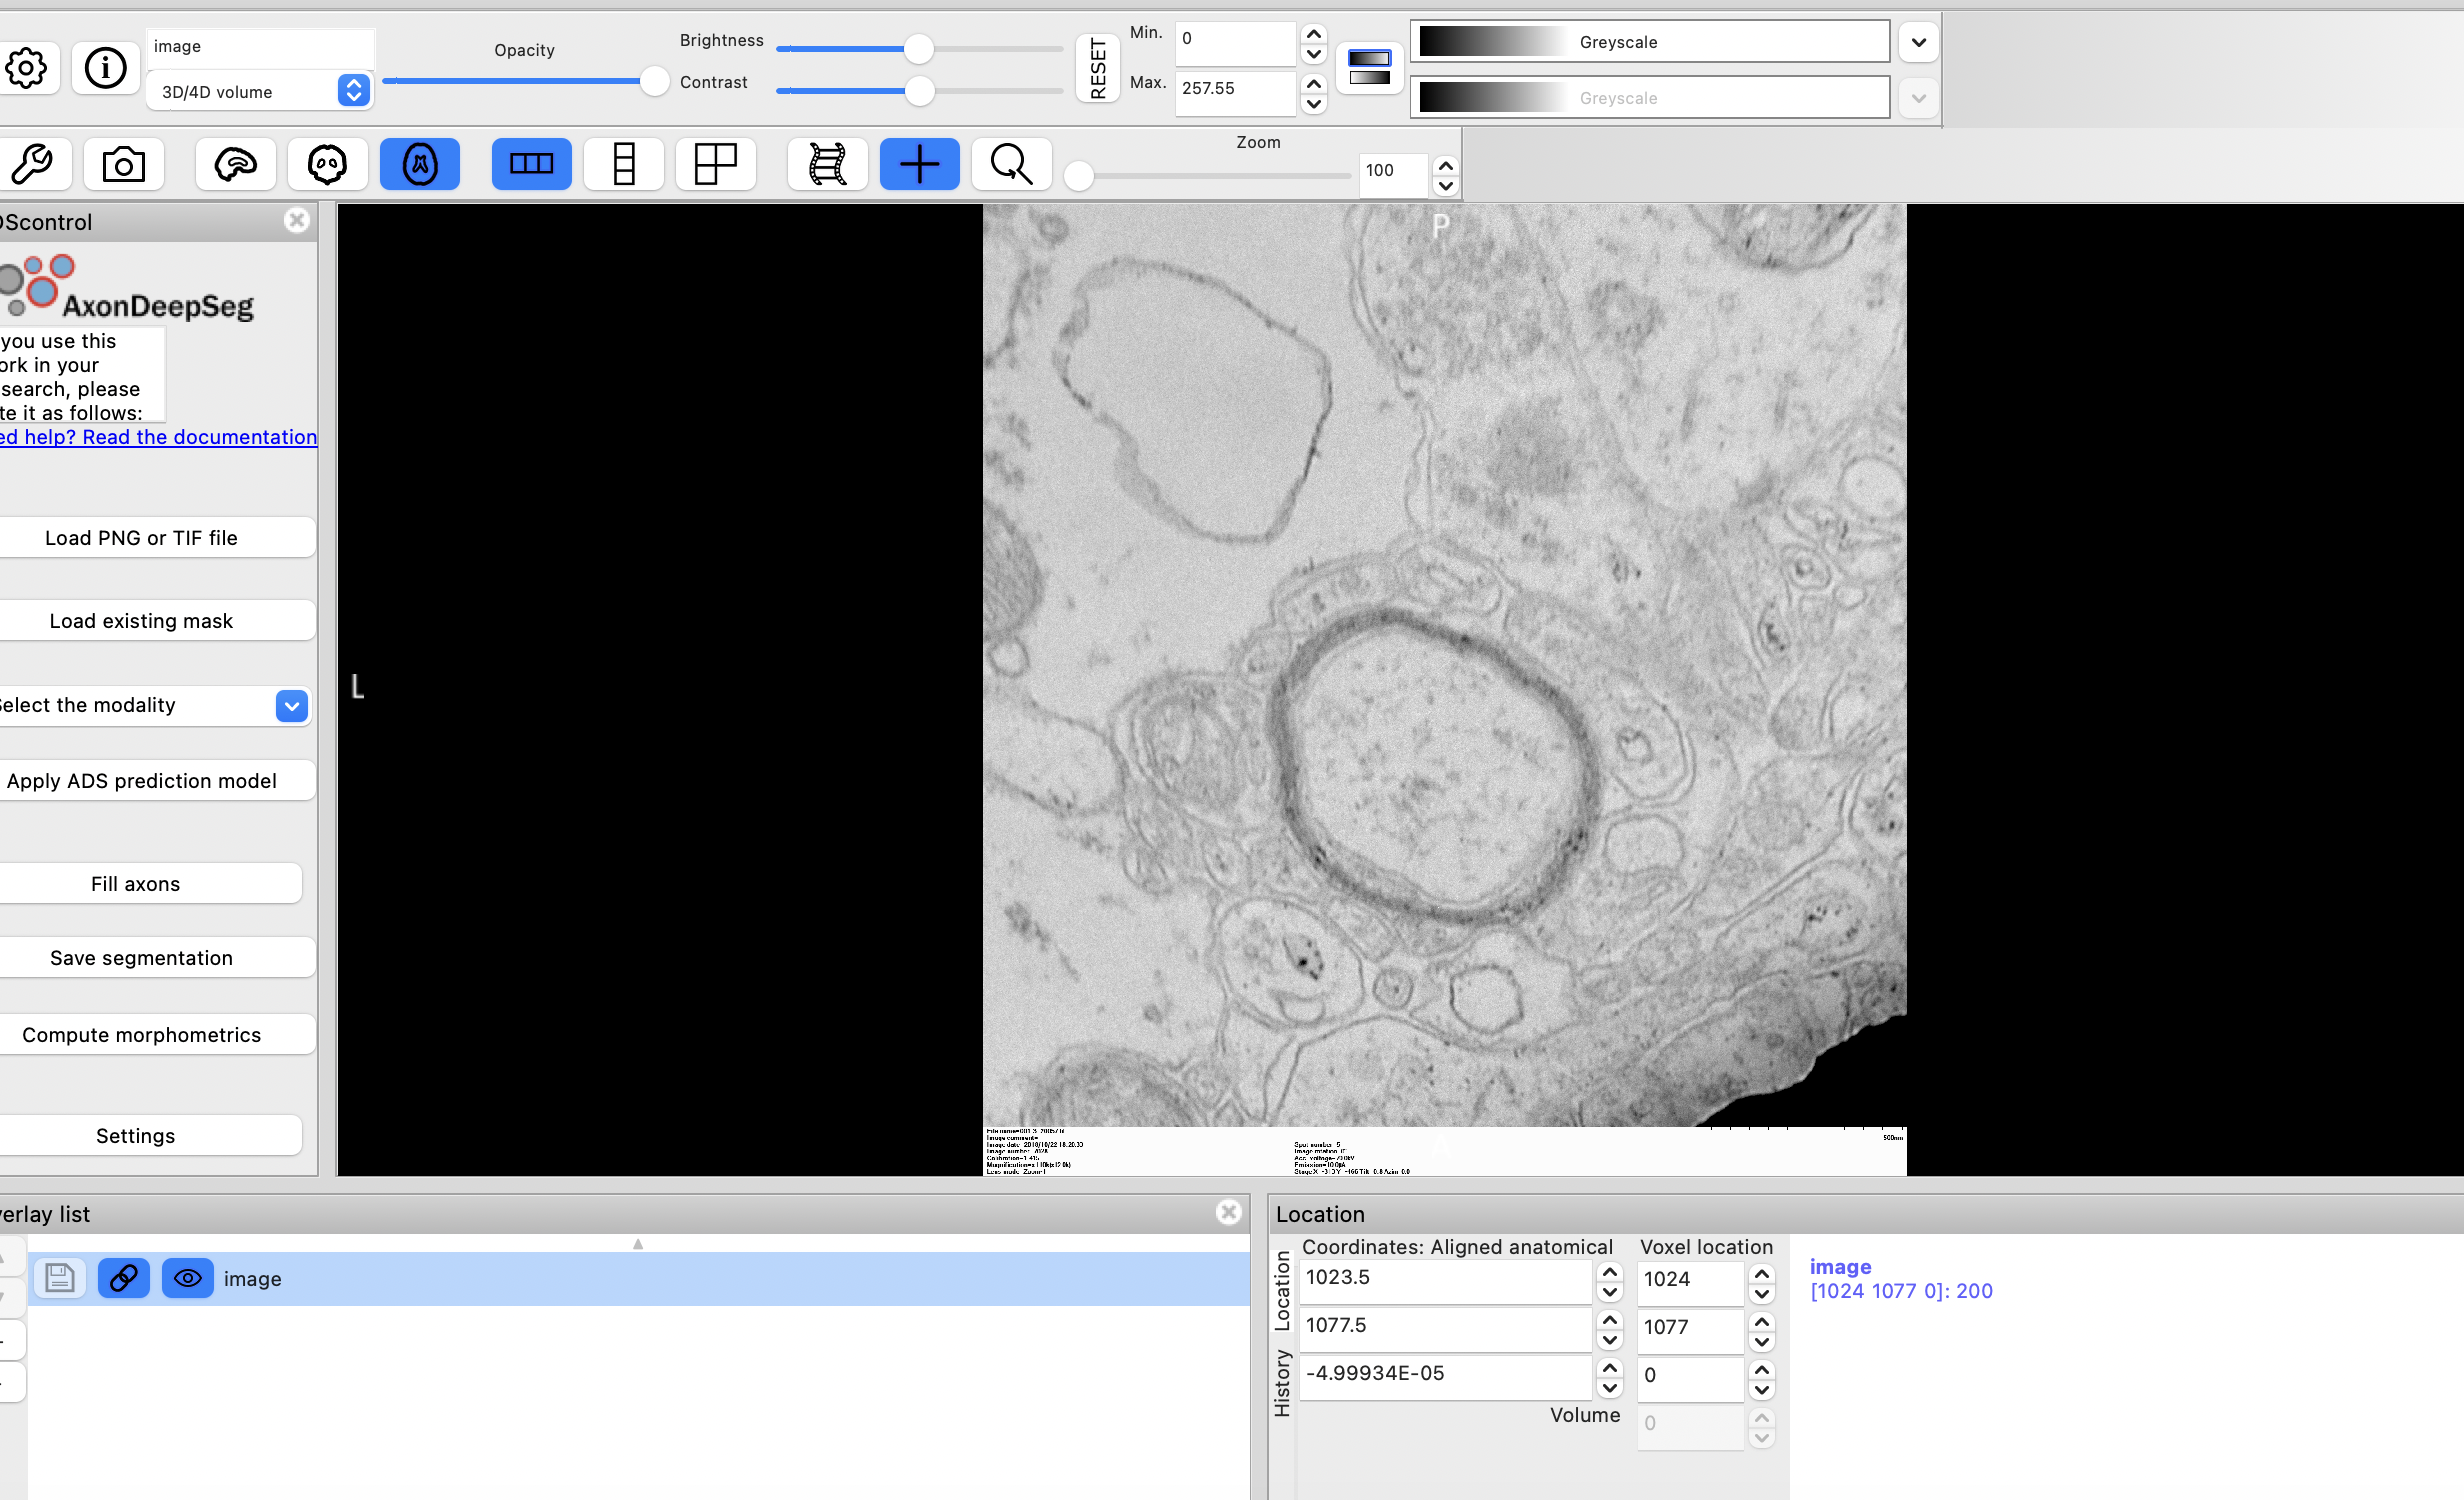Open the magnifying glass zoom tool
Viewport: 2464px width, 1500px height.
pos(1011,163)
